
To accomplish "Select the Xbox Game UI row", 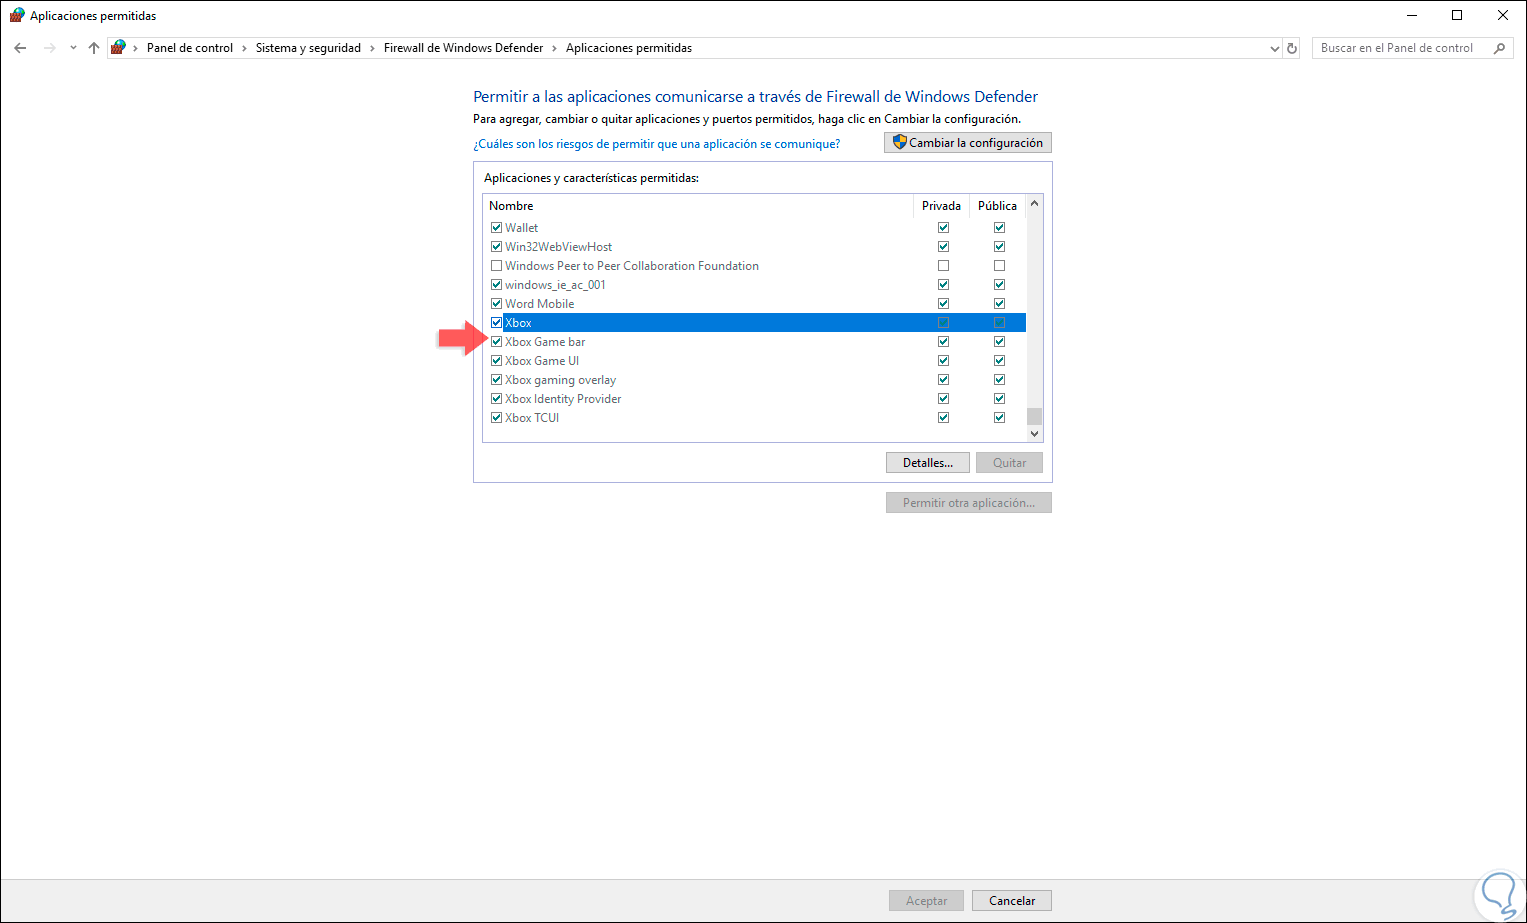I will 755,361.
